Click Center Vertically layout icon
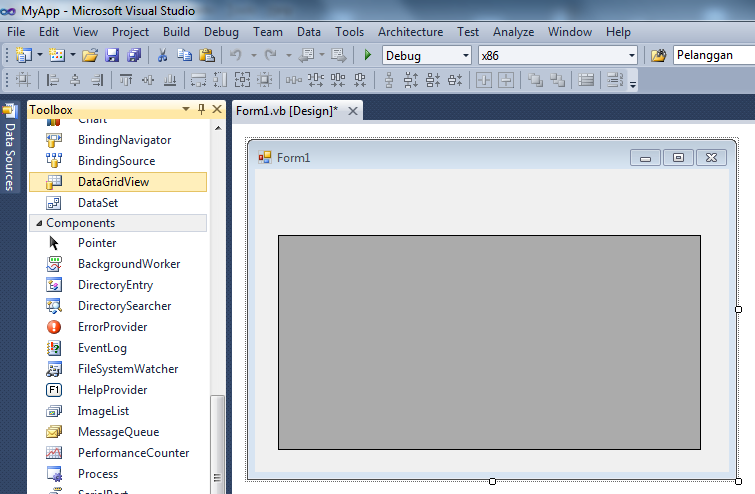The height and width of the screenshot is (494, 755). (x=506, y=80)
